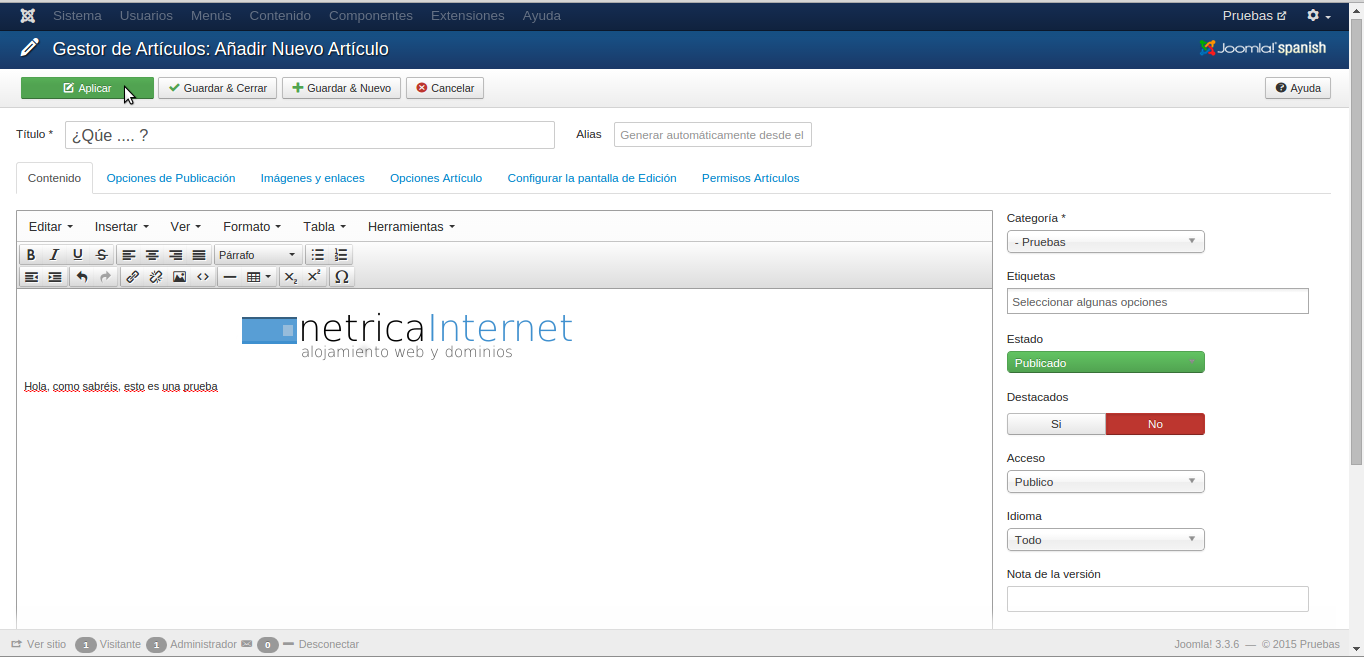Viewport: 1364px width, 657px height.
Task: Justify the text
Action: point(199,255)
